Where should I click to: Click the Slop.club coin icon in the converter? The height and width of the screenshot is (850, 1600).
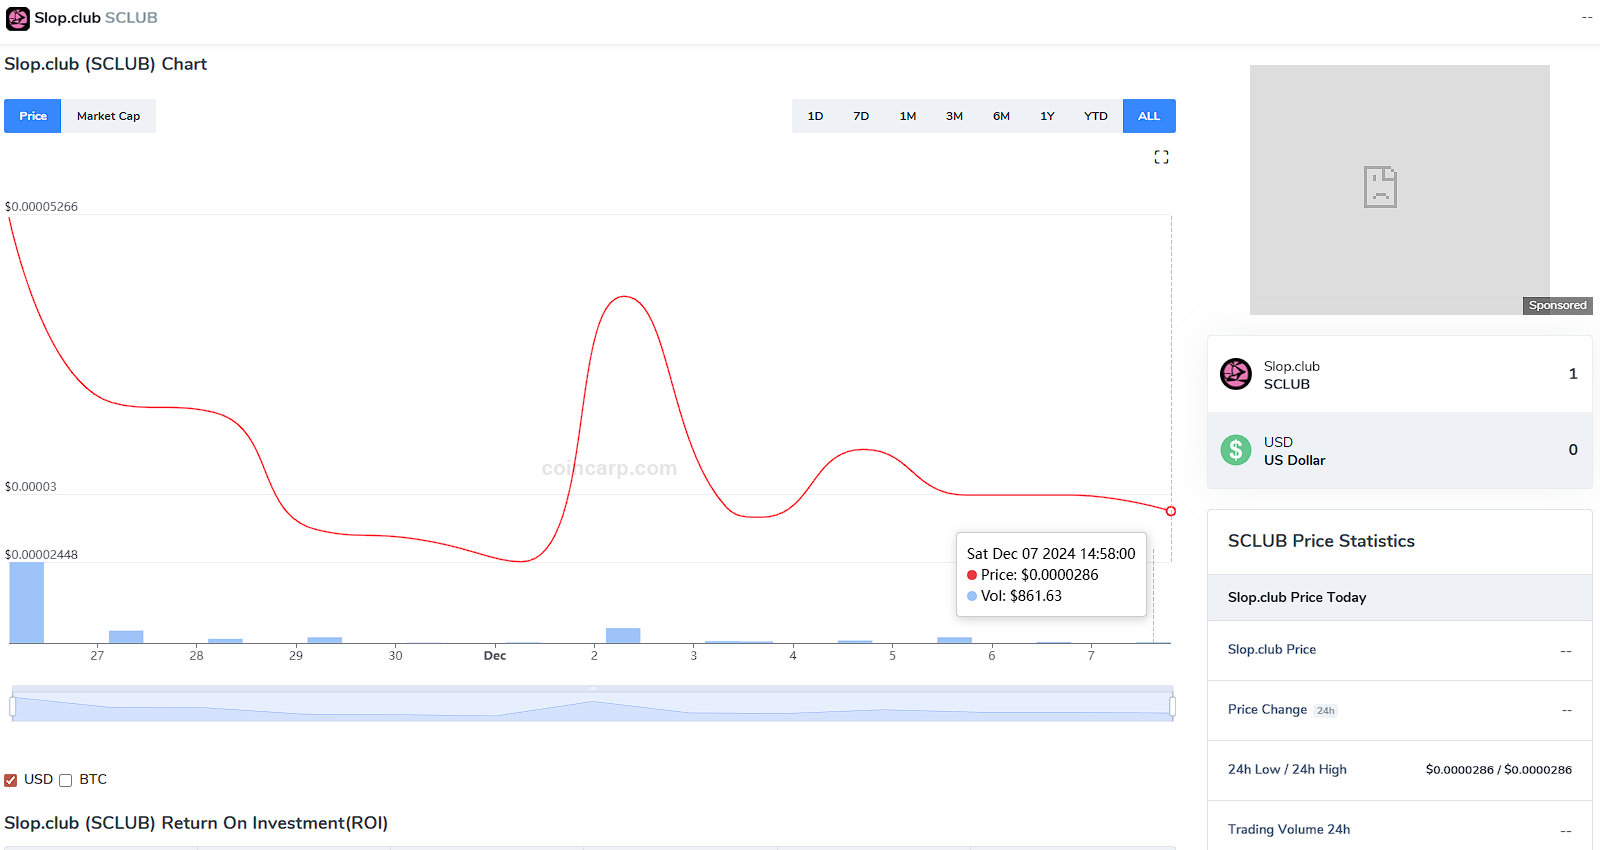pyautogui.click(x=1236, y=374)
